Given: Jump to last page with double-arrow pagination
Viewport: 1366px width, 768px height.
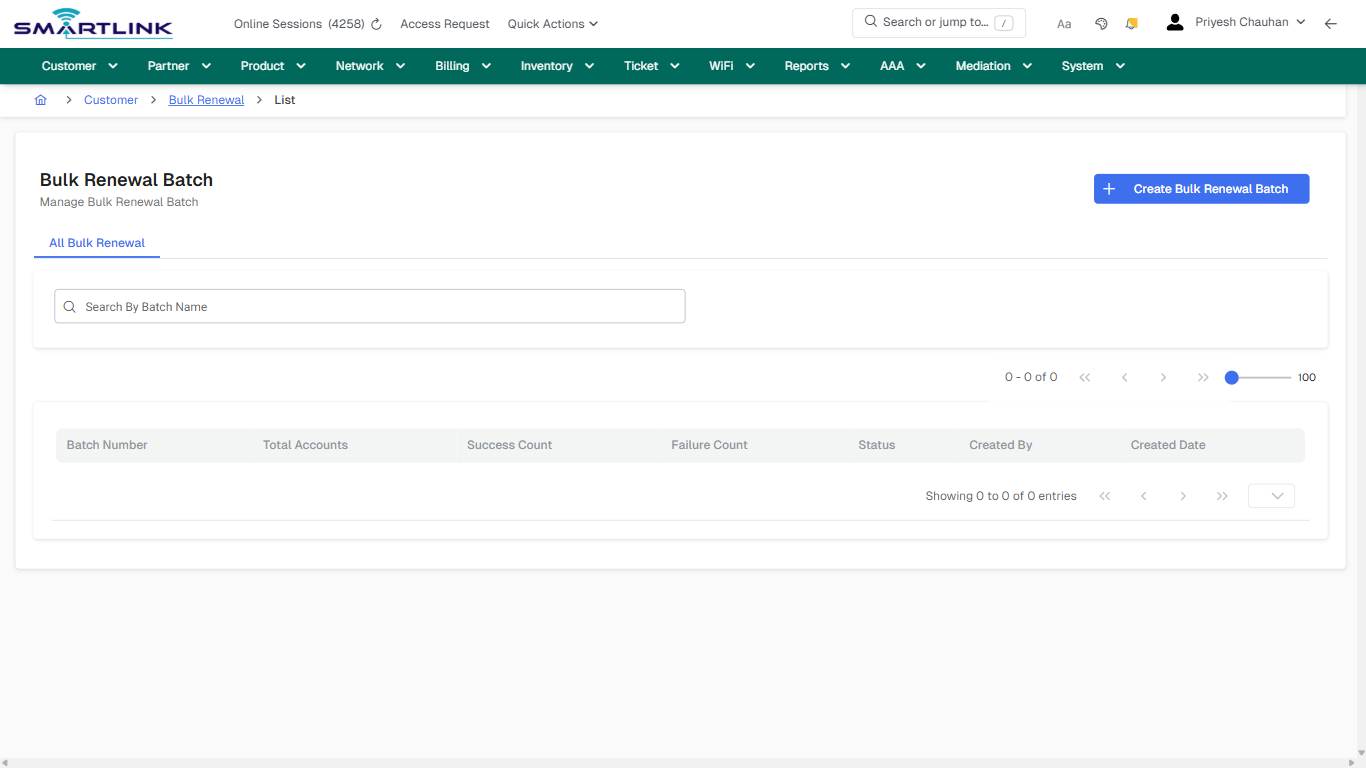Looking at the screenshot, I should coord(1222,495).
